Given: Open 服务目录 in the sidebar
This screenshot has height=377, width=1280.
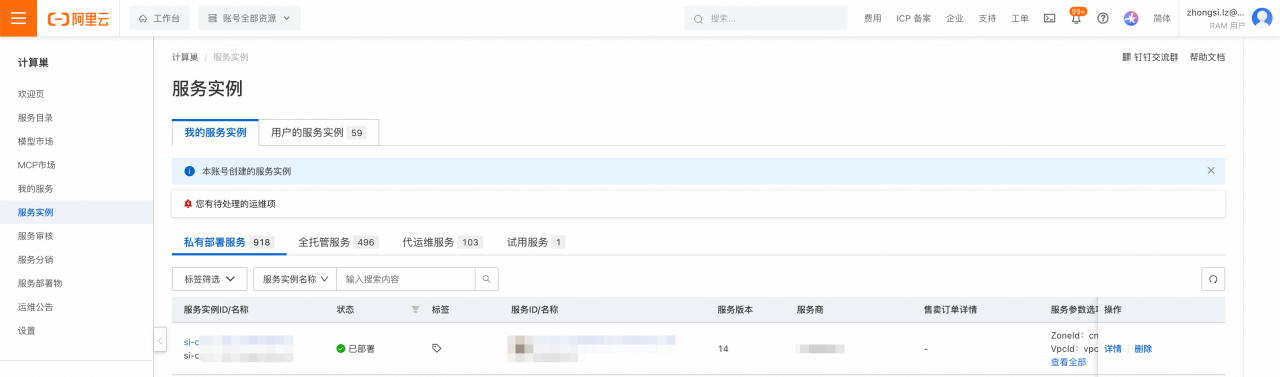Looking at the screenshot, I should (35, 117).
